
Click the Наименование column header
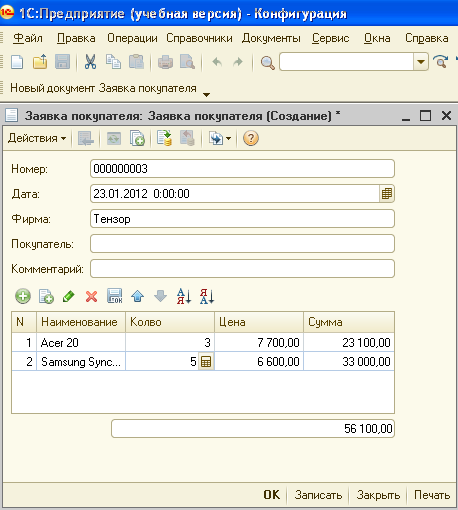point(81,322)
